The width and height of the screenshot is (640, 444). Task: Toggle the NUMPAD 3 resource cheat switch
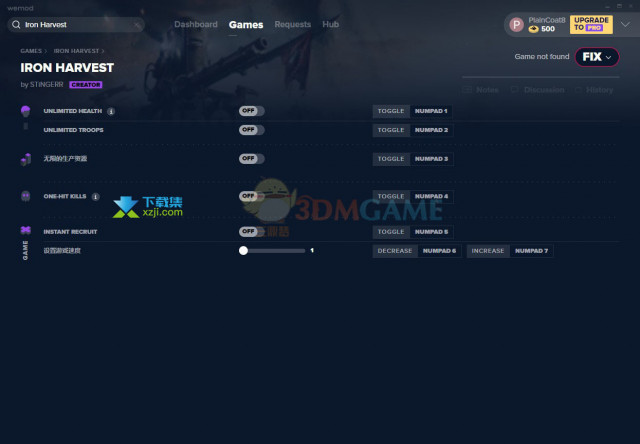251,158
